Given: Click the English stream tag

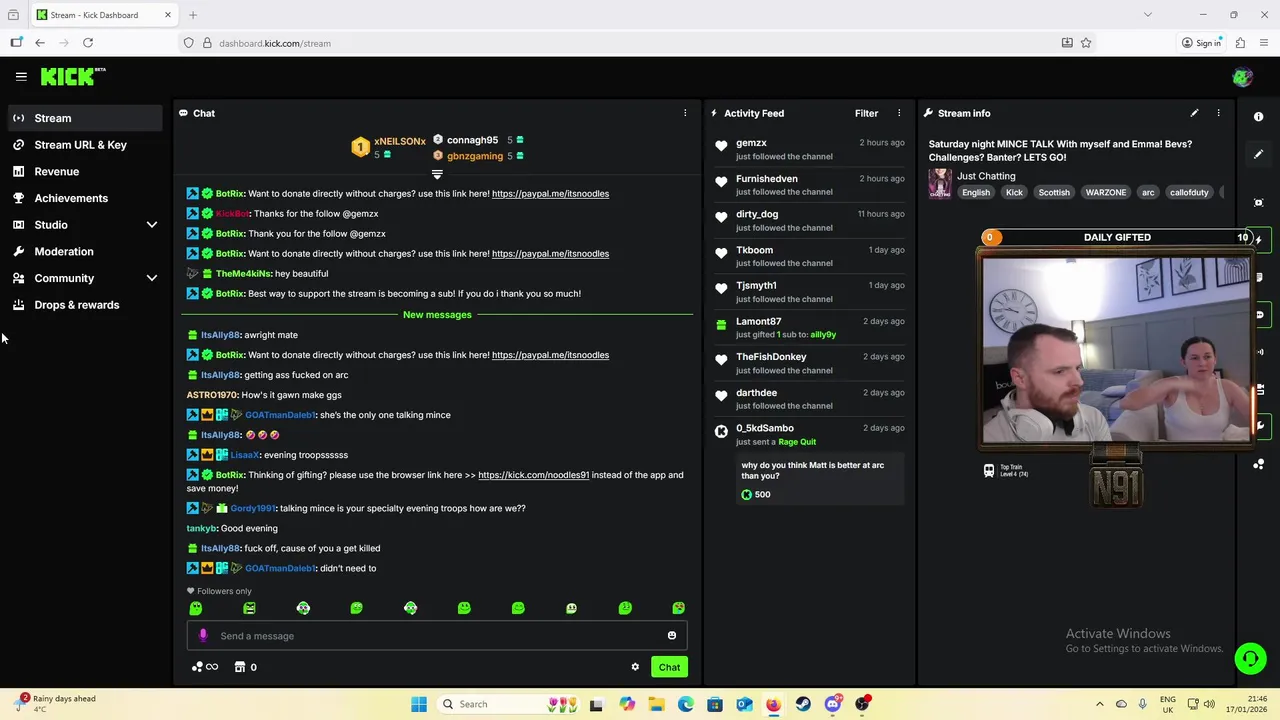Looking at the screenshot, I should (x=976, y=192).
